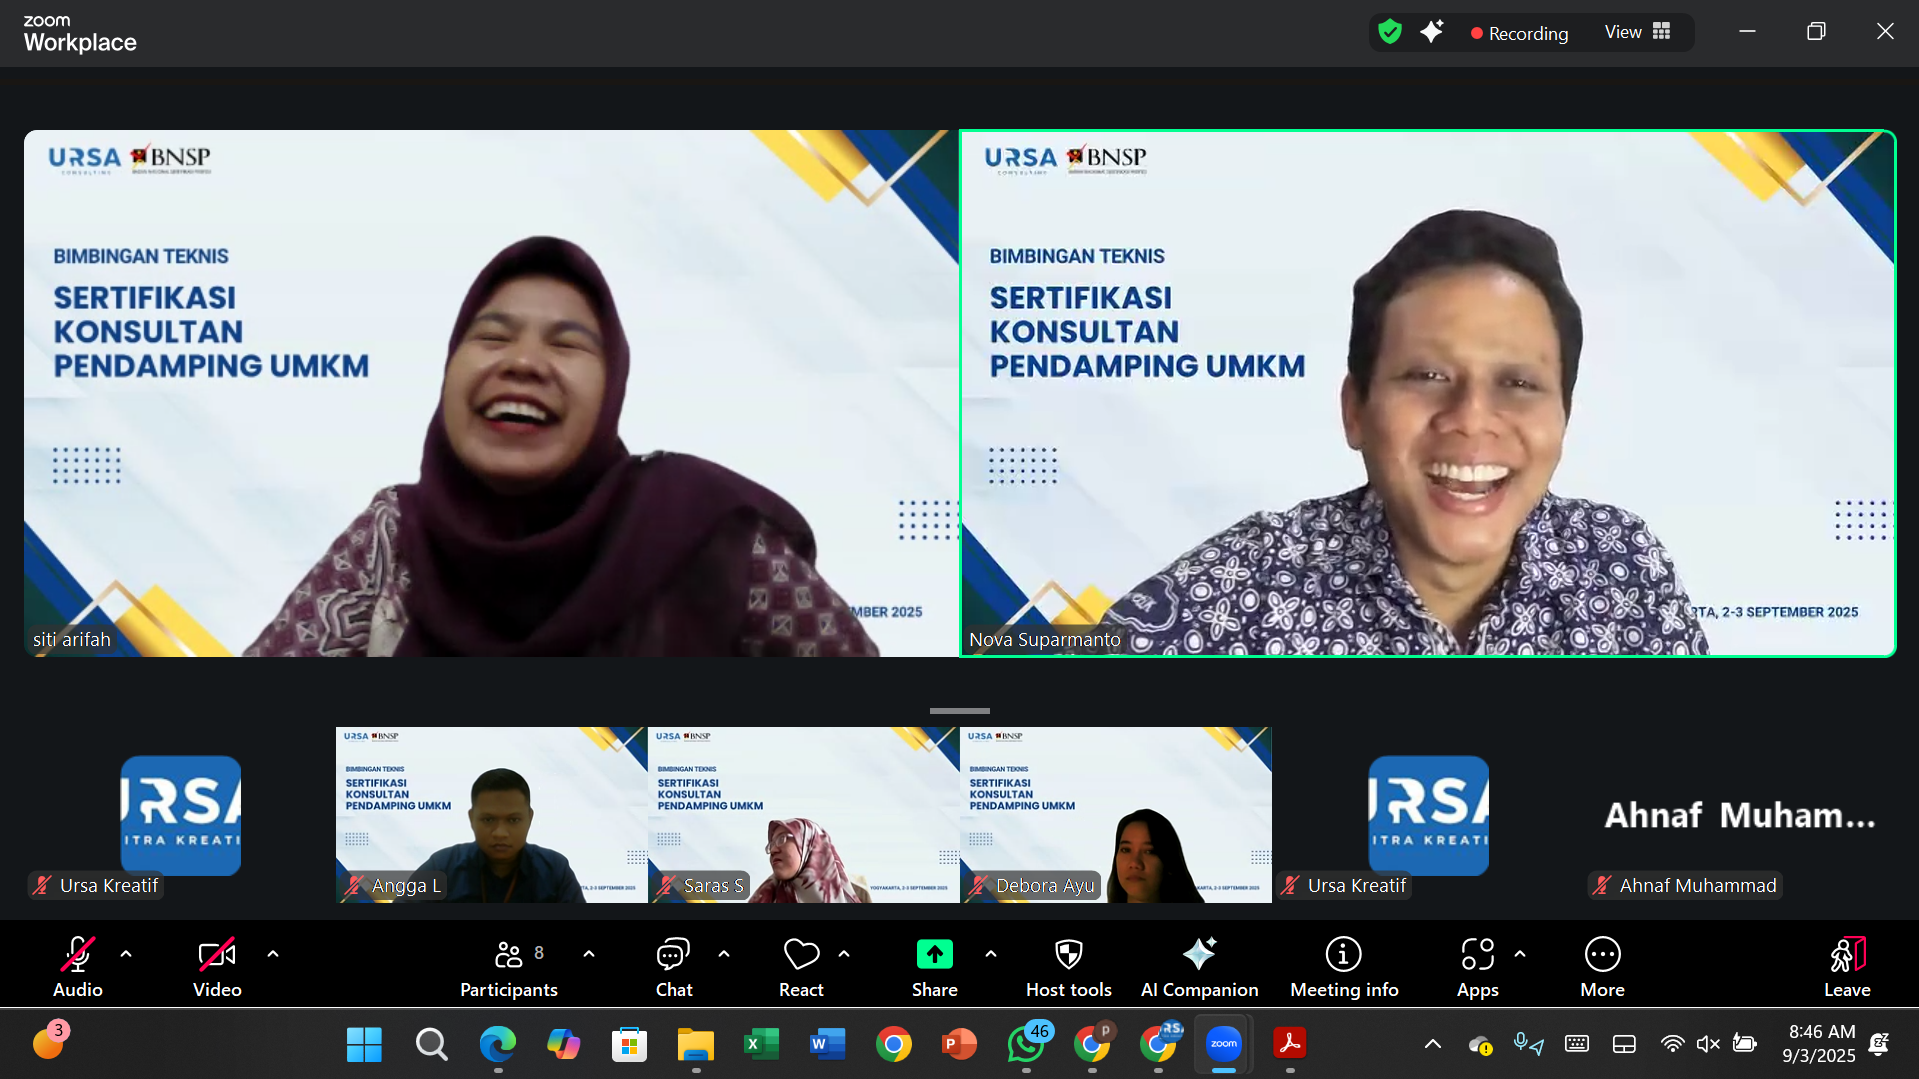This screenshot has height=1079, width=1919.
Task: Click the encryption shield icon
Action: 1390,32
